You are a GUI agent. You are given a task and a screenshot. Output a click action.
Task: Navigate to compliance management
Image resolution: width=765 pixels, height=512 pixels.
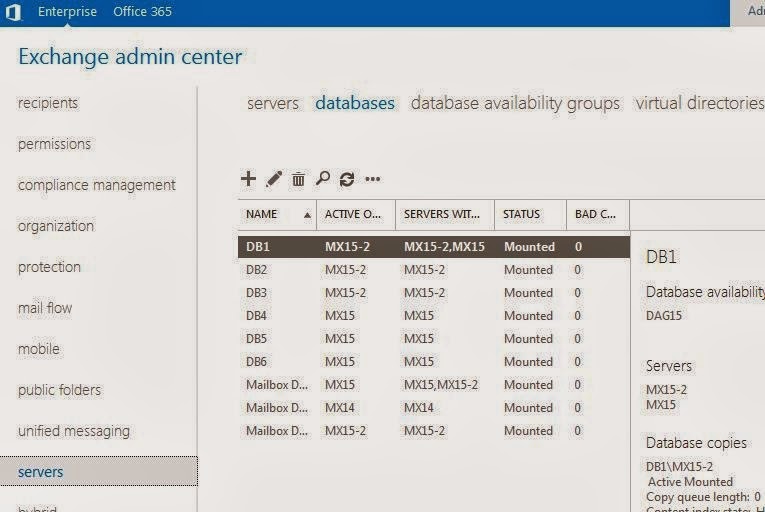[97, 185]
